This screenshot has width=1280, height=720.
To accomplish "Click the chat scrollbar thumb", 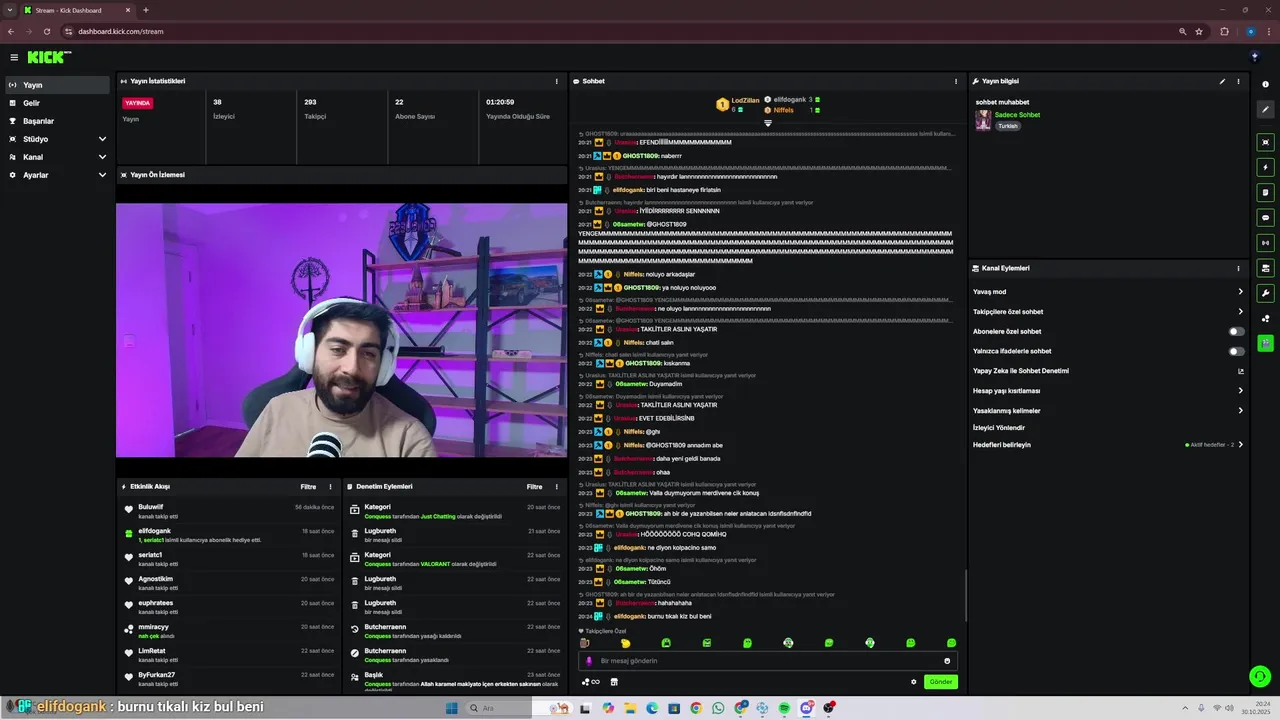I will click(x=966, y=595).
